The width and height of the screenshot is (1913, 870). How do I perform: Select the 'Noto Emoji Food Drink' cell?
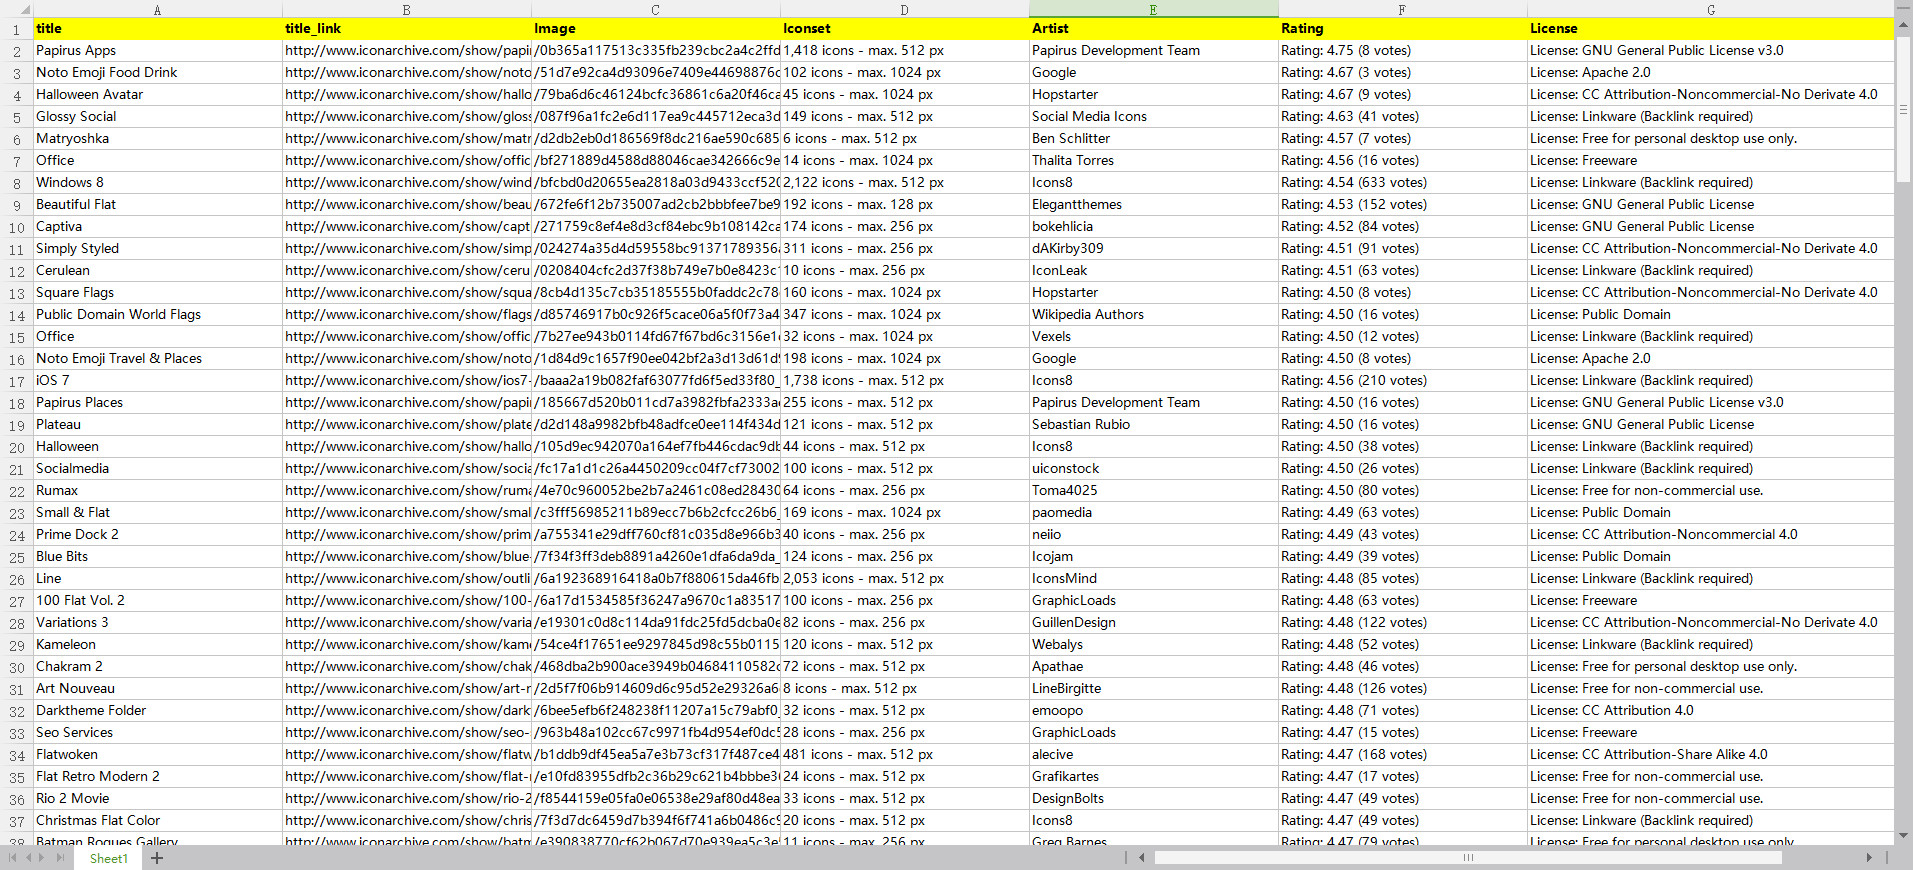coord(157,73)
